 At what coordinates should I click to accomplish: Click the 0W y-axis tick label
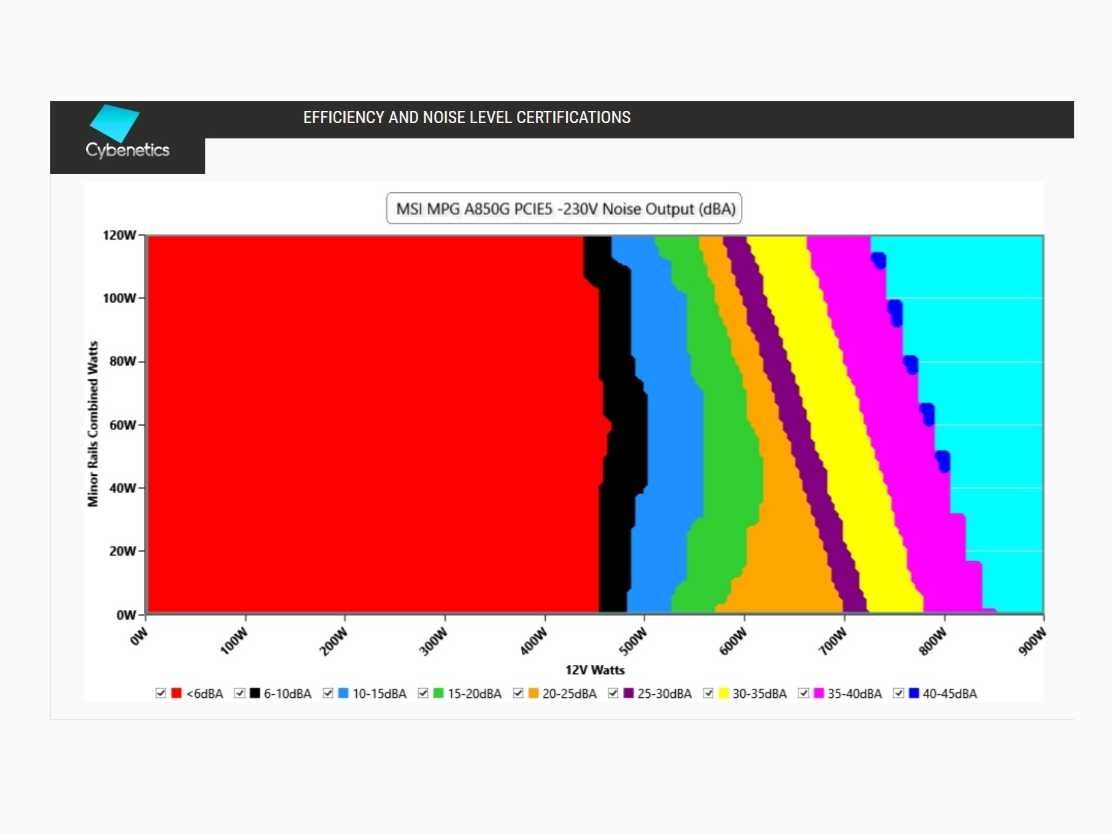tap(126, 615)
